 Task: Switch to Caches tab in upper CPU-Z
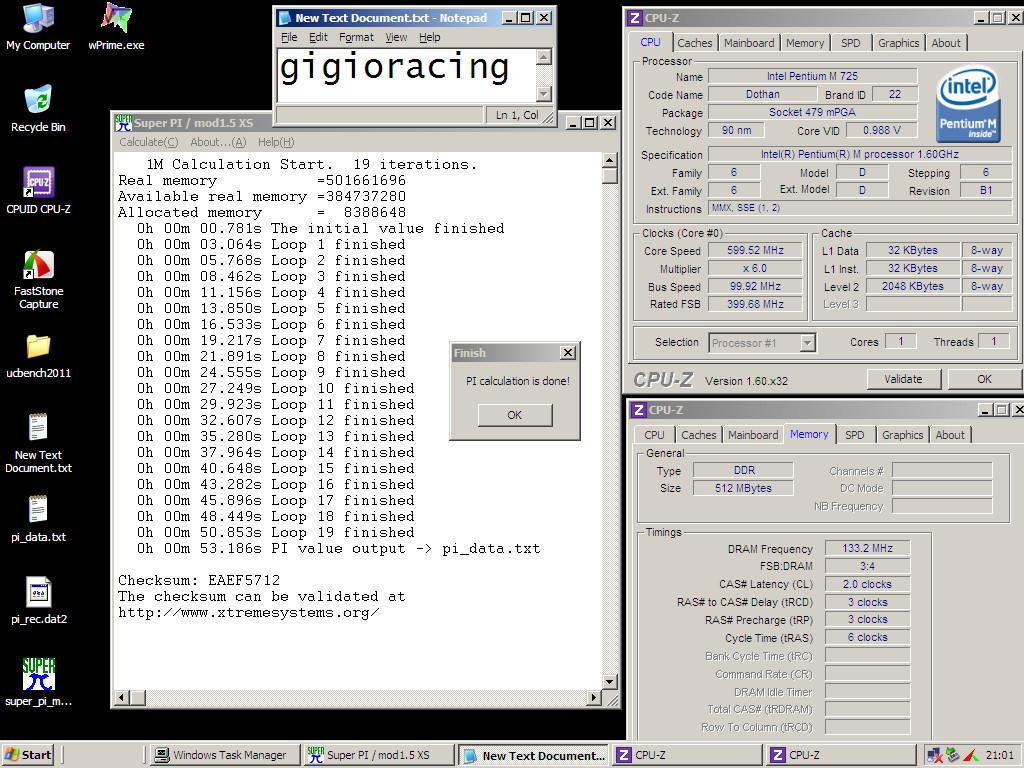tap(694, 43)
